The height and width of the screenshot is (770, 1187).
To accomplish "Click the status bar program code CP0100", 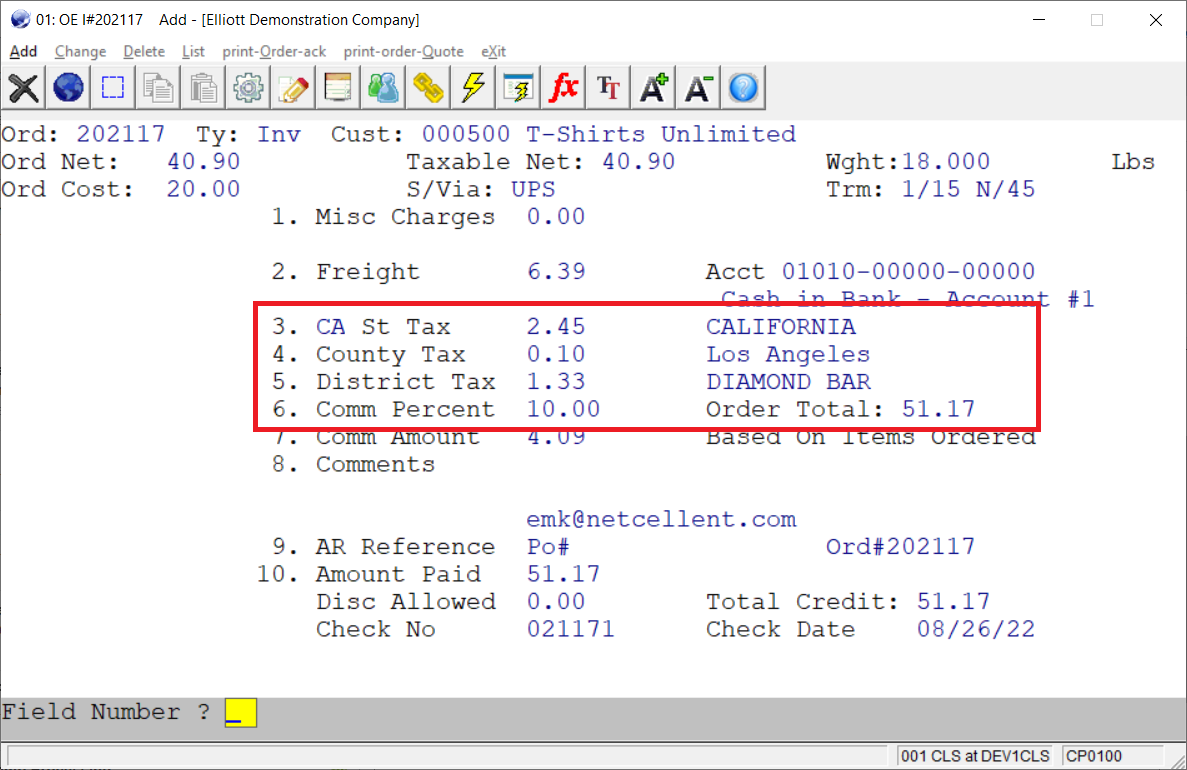I will click(1094, 756).
